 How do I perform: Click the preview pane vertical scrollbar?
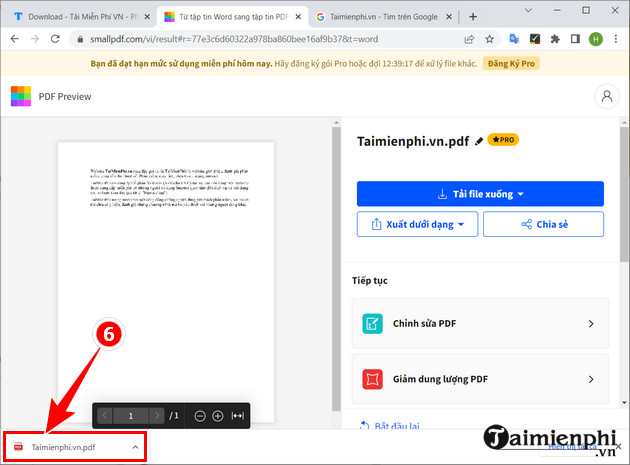[336, 269]
